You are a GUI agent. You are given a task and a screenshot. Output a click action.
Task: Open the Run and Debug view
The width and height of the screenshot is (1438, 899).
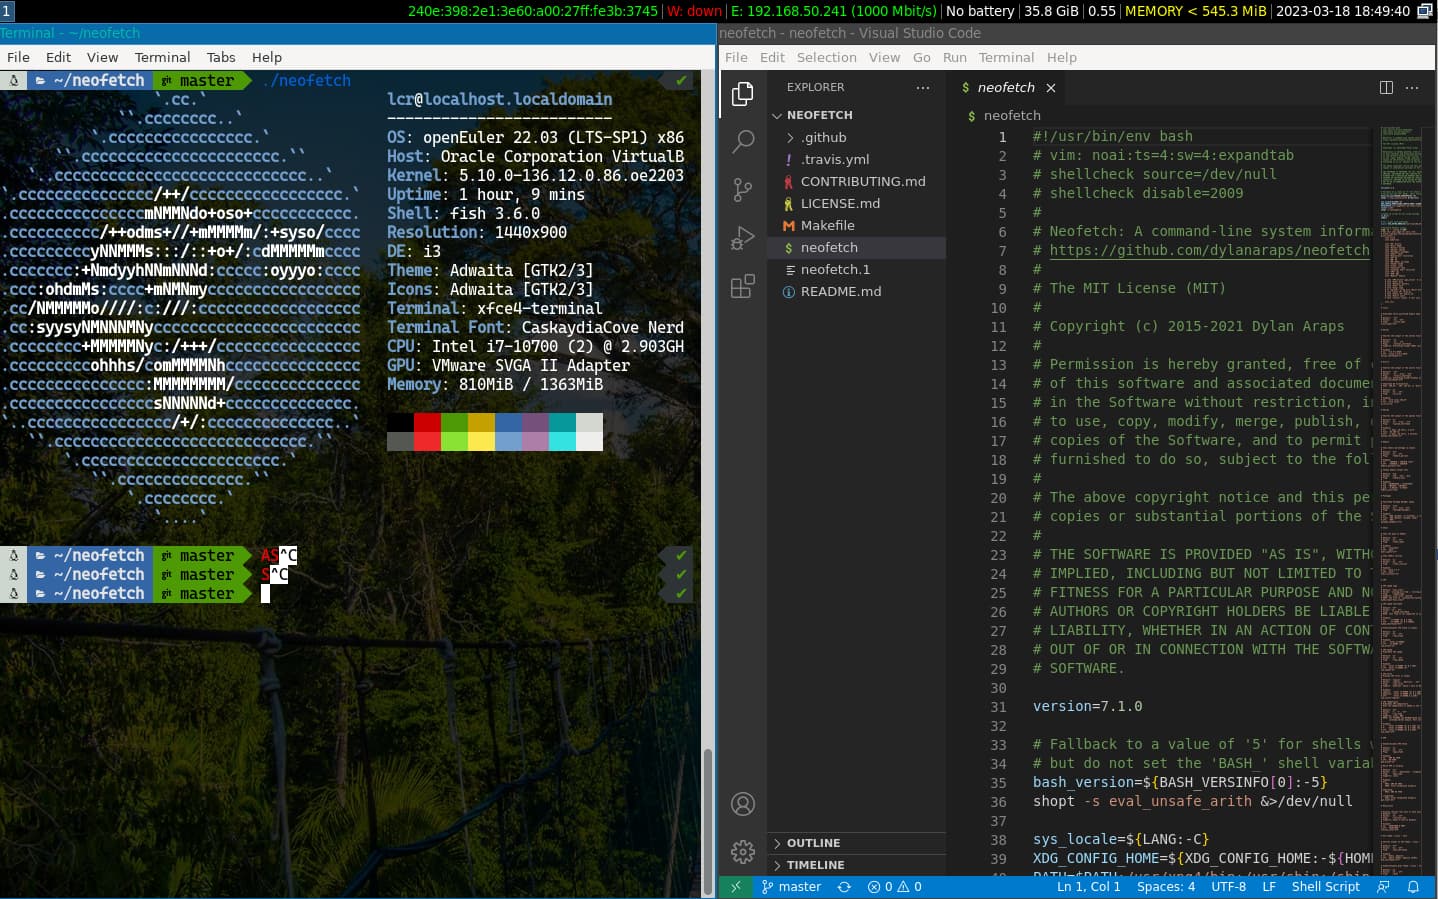tap(742, 238)
